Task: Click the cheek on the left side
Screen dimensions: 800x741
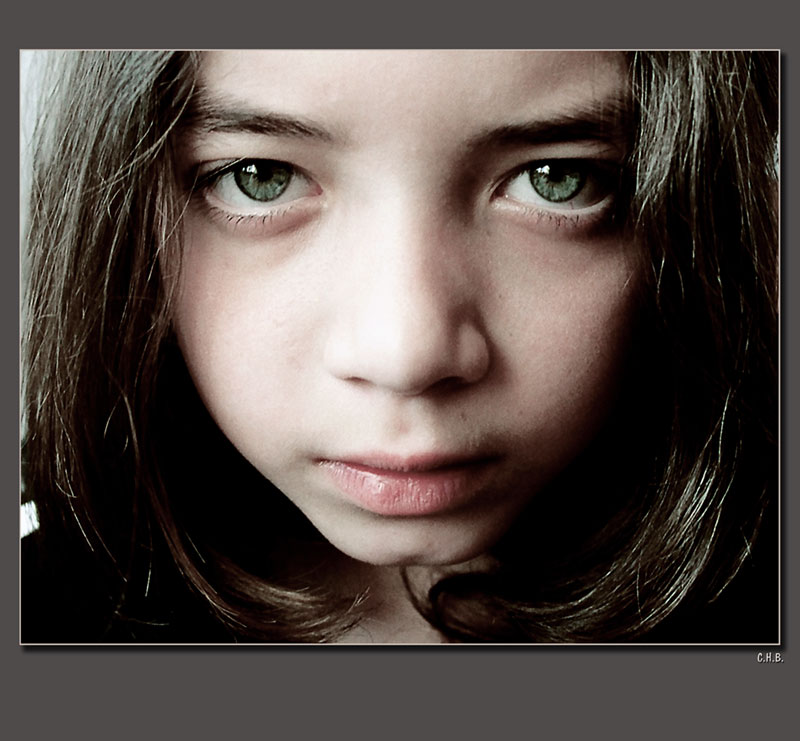Action: pyautogui.click(x=250, y=330)
